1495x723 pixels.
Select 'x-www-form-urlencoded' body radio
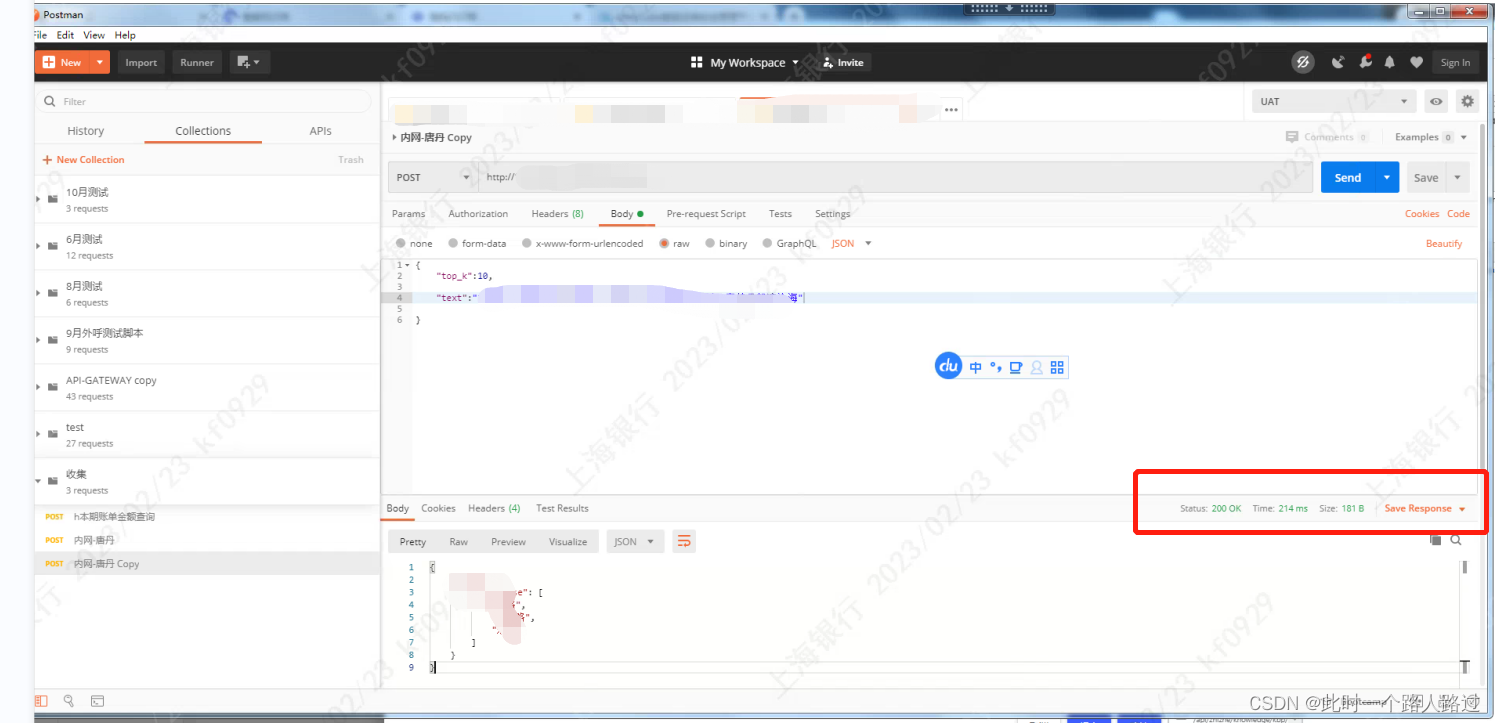(x=527, y=243)
